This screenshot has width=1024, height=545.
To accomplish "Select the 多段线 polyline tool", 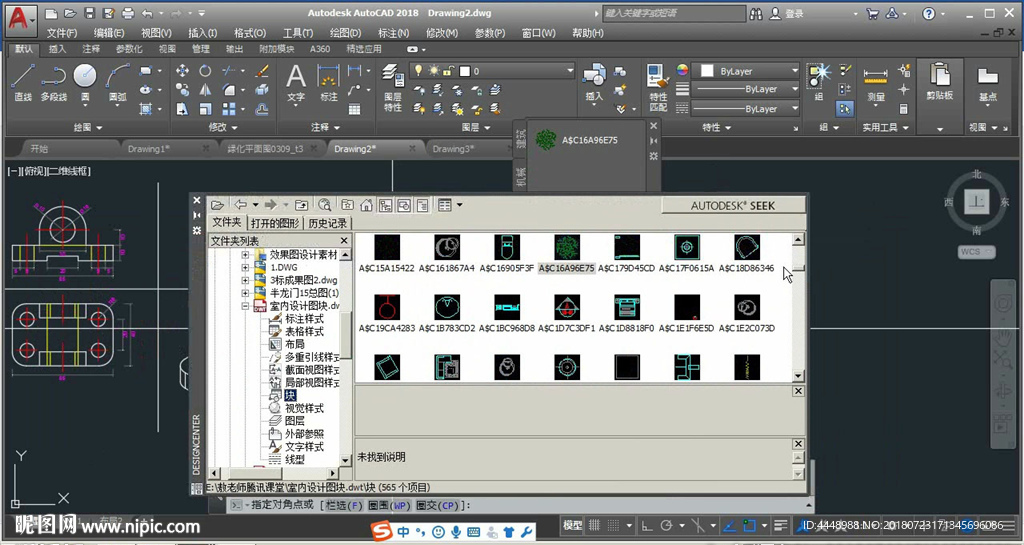I will tap(54, 82).
